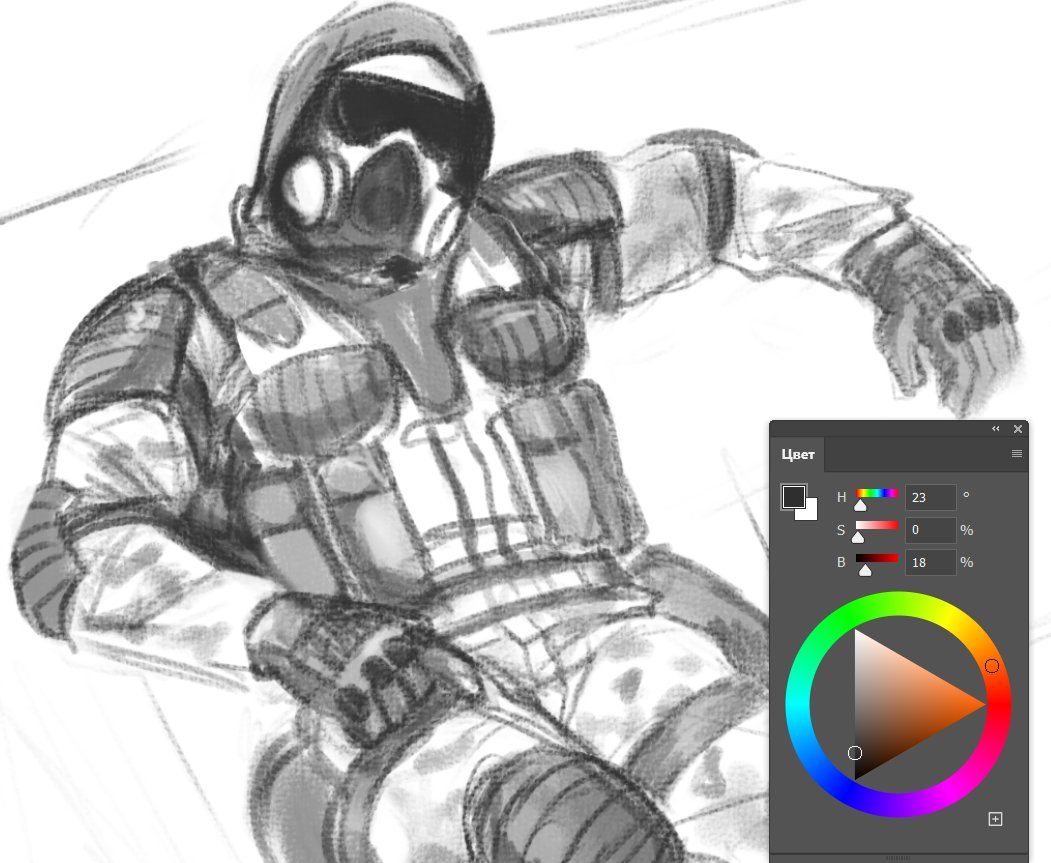
Task: Select the Цвет tab
Action: (x=798, y=454)
